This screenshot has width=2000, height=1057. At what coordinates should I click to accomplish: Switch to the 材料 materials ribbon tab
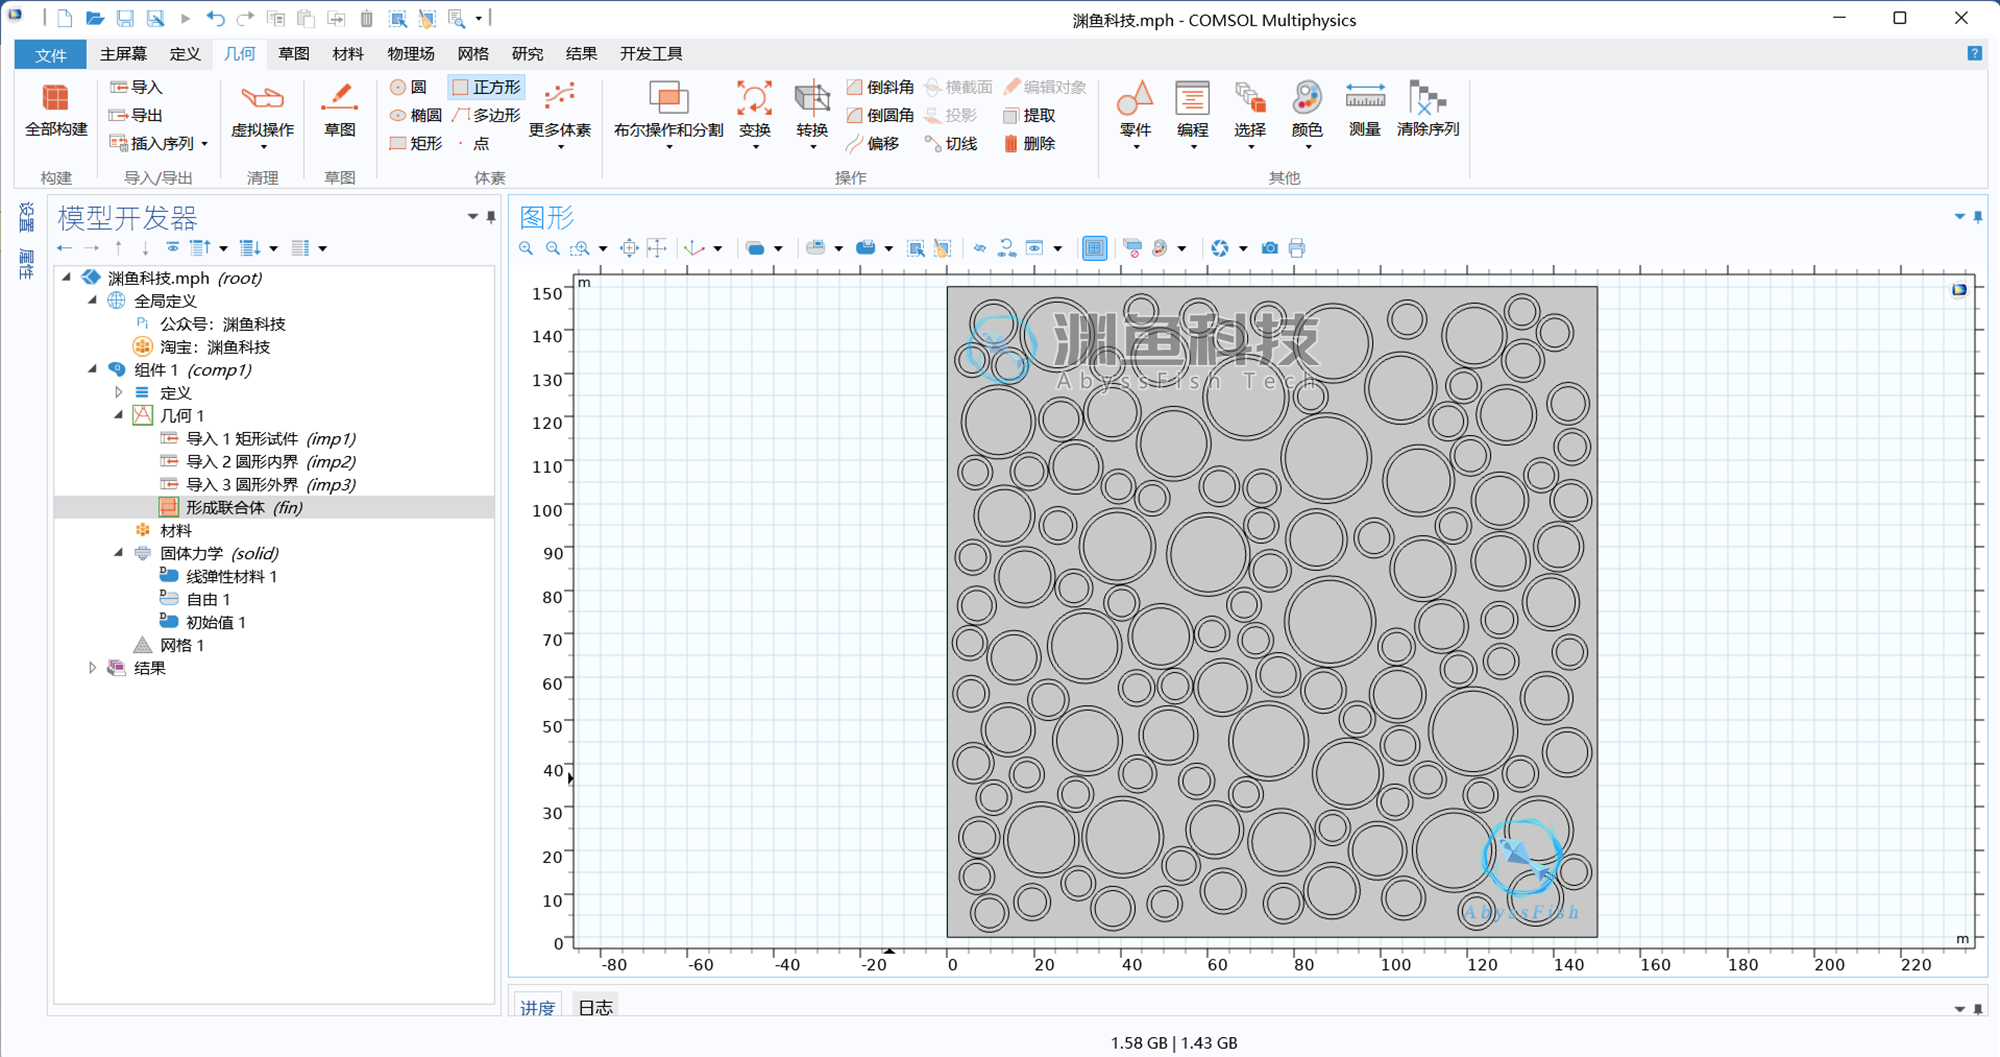348,54
